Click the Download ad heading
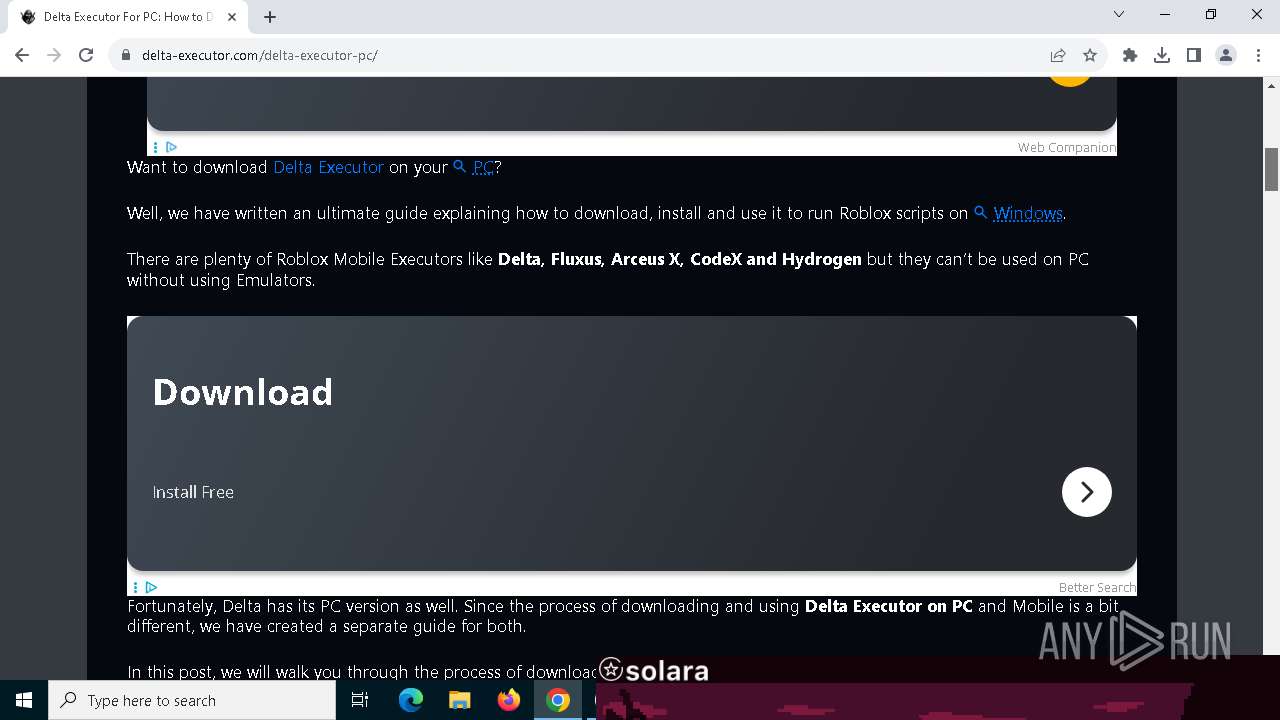The image size is (1280, 720). pos(243,392)
